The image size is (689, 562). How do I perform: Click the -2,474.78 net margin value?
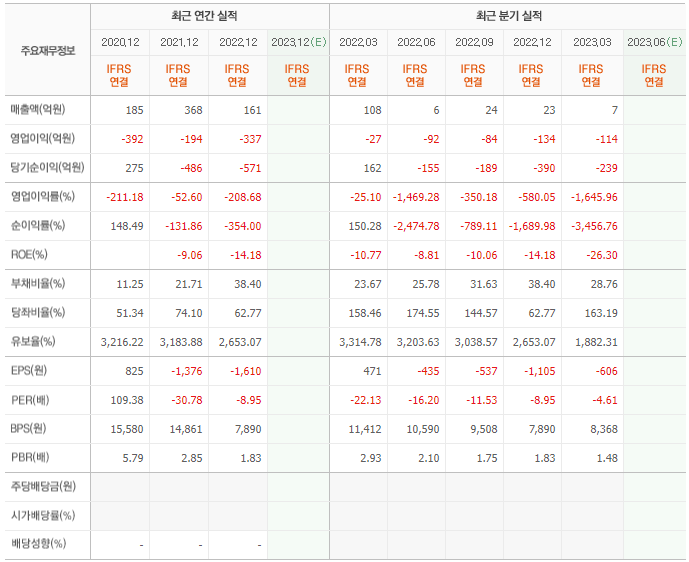[416, 226]
